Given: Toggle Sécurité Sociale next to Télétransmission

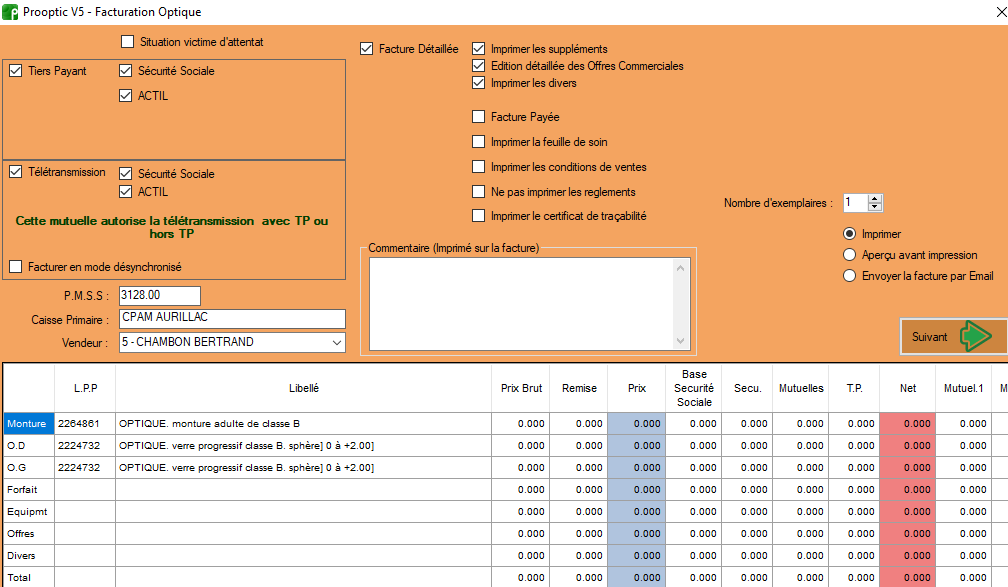Looking at the screenshot, I should tap(125, 174).
